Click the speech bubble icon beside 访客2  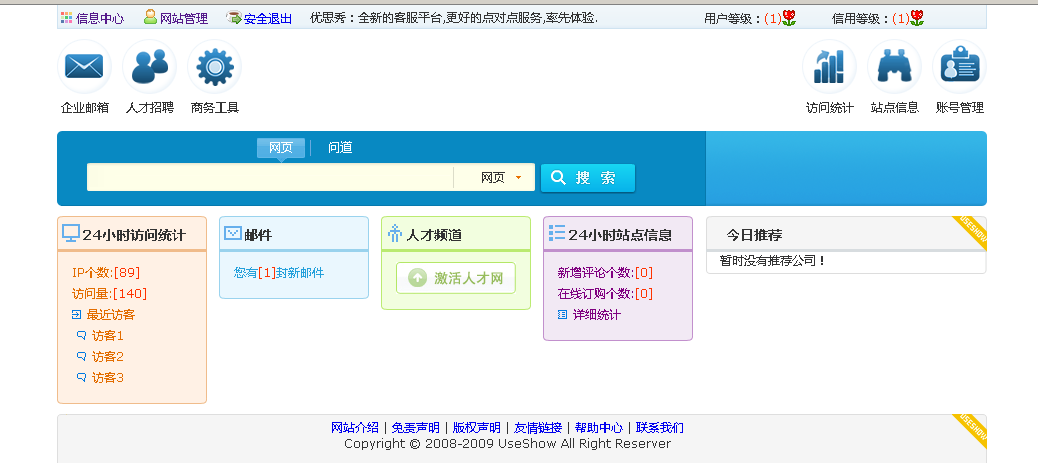(81, 357)
